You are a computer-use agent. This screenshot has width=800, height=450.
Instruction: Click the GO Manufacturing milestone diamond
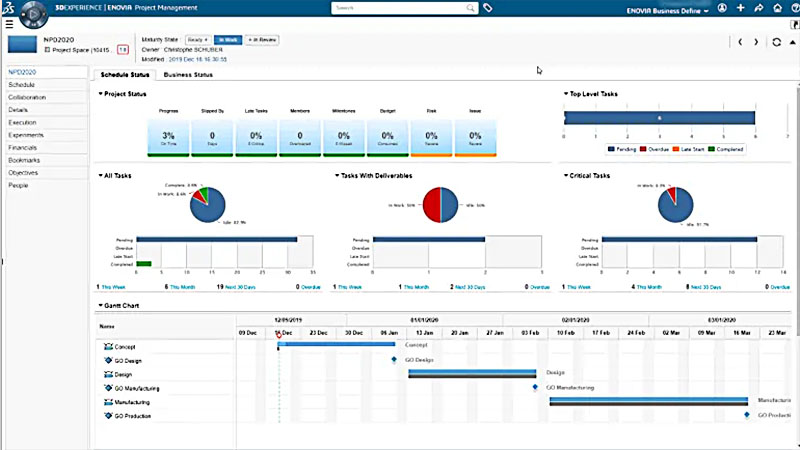coord(535,387)
